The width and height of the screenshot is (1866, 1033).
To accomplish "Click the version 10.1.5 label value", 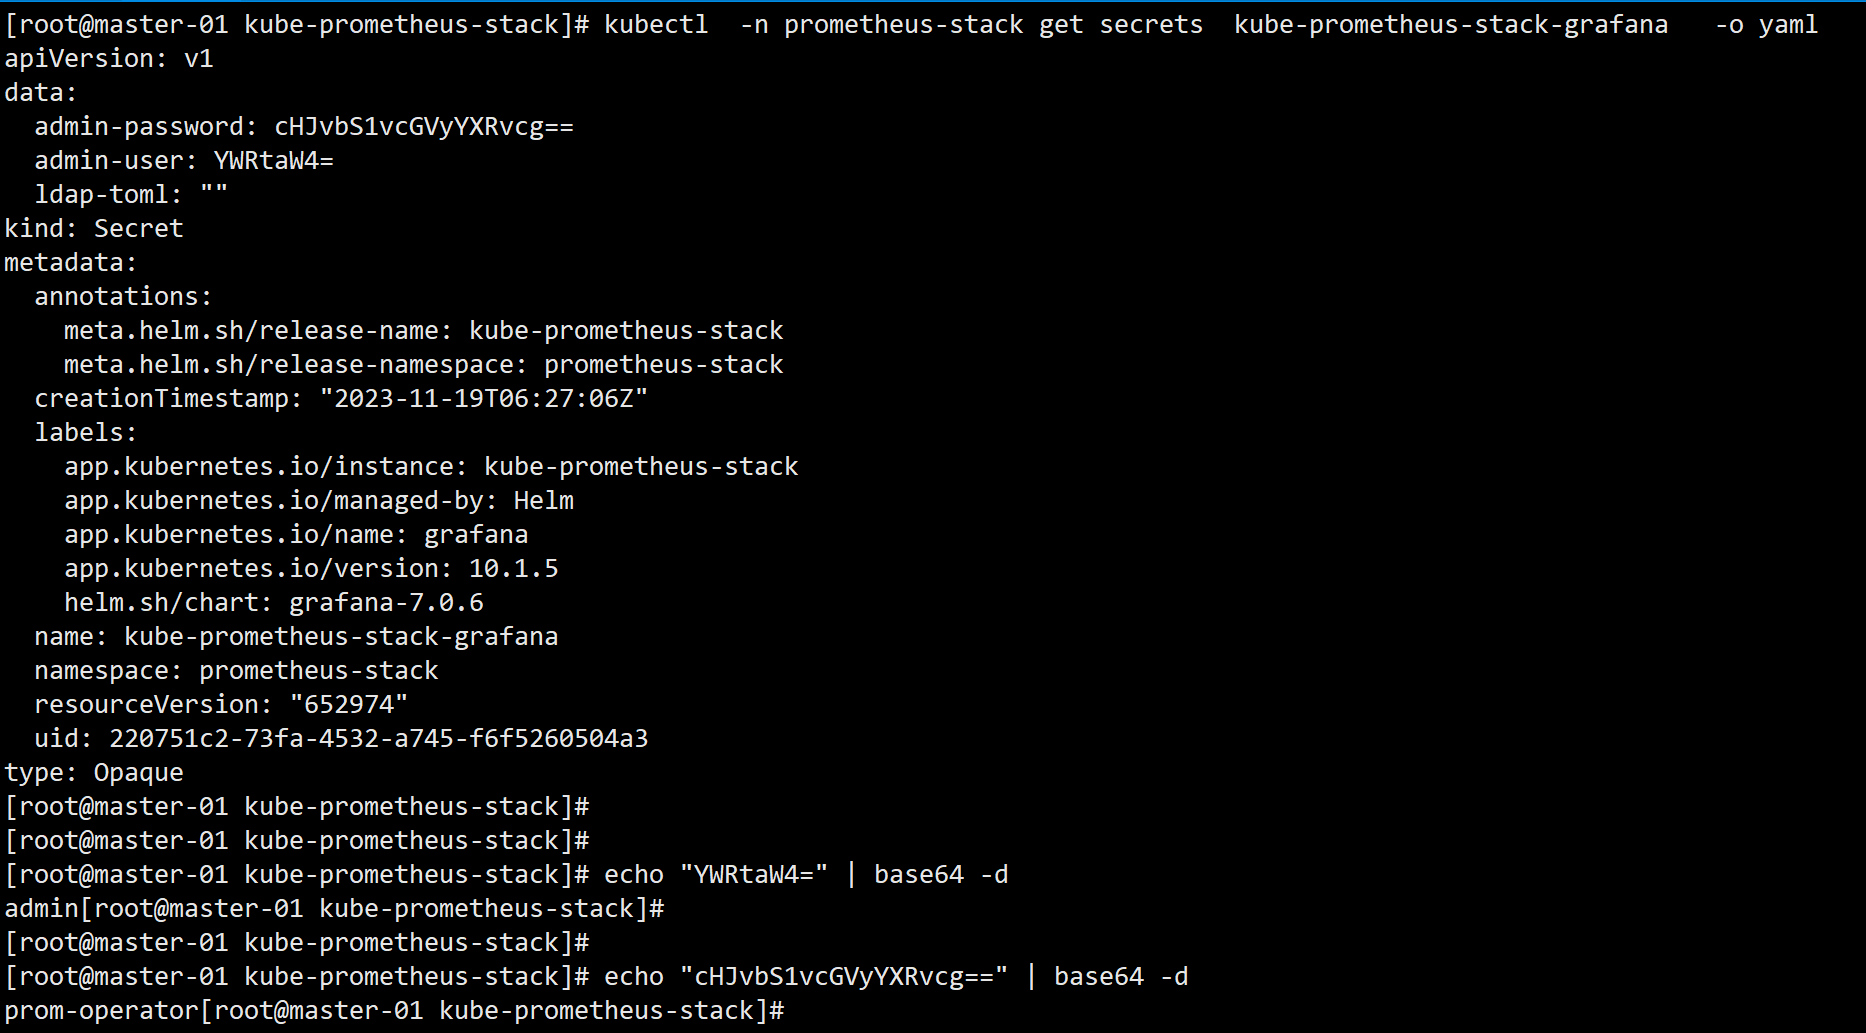I will tap(513, 569).
